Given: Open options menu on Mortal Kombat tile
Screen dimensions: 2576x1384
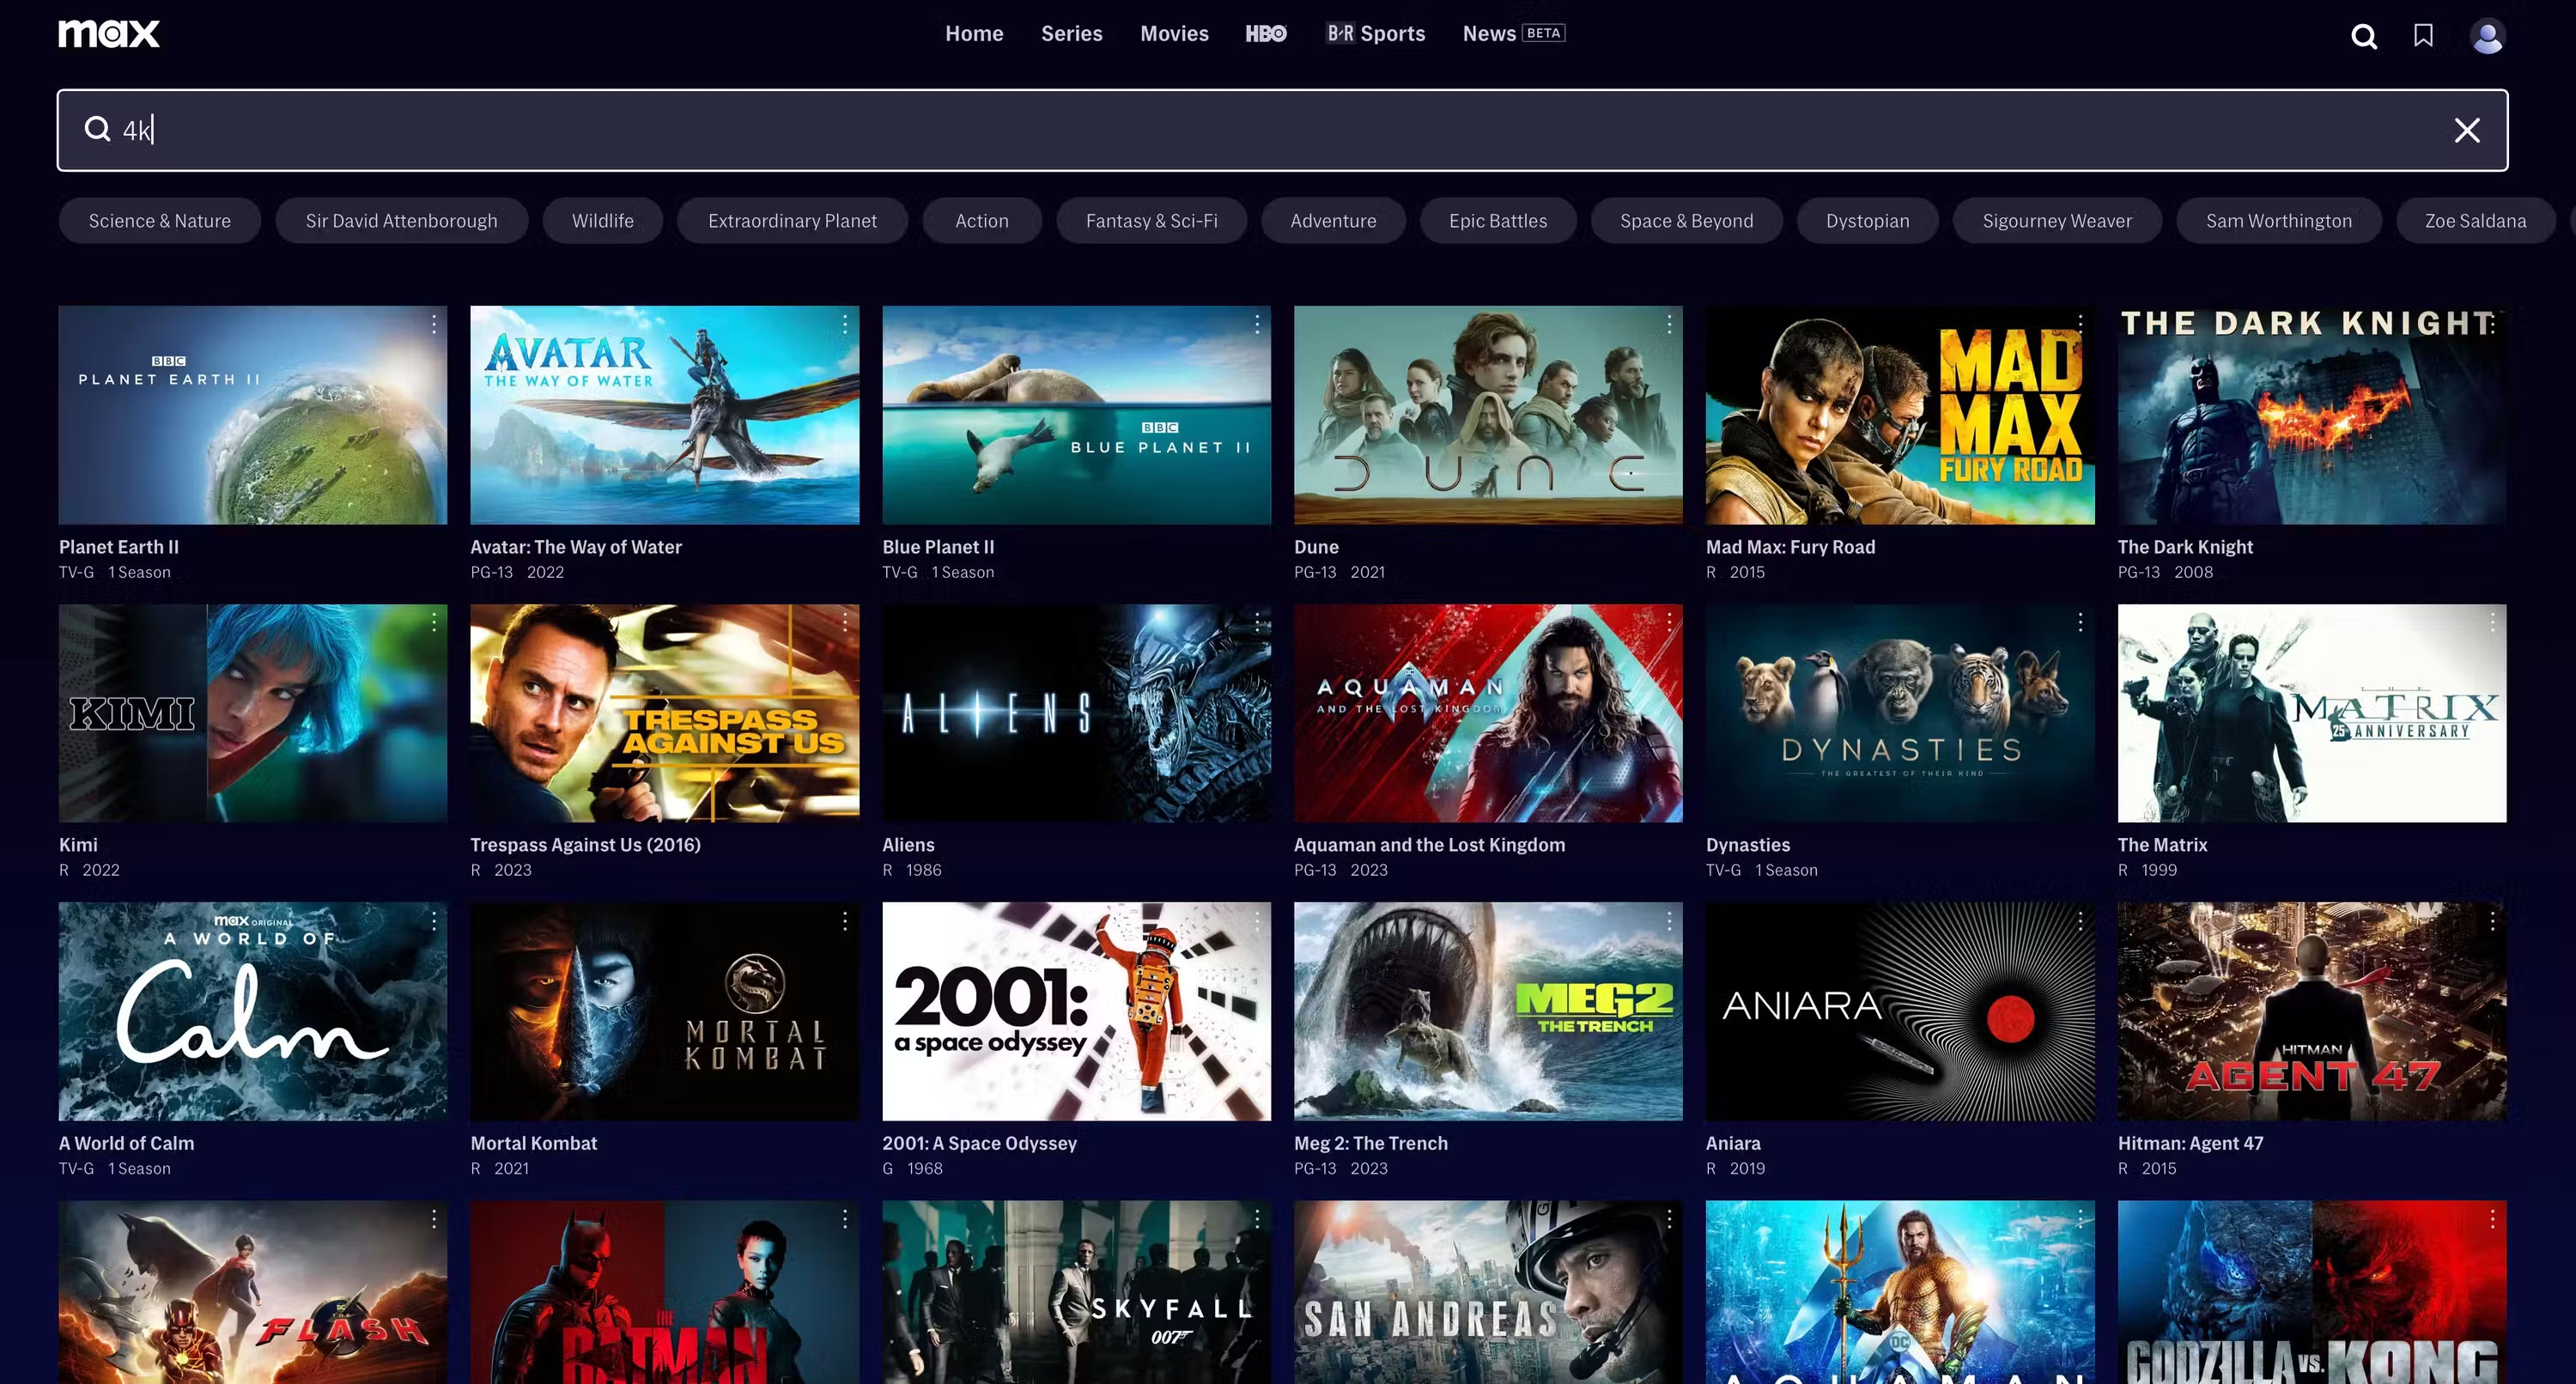Looking at the screenshot, I should point(845,921).
